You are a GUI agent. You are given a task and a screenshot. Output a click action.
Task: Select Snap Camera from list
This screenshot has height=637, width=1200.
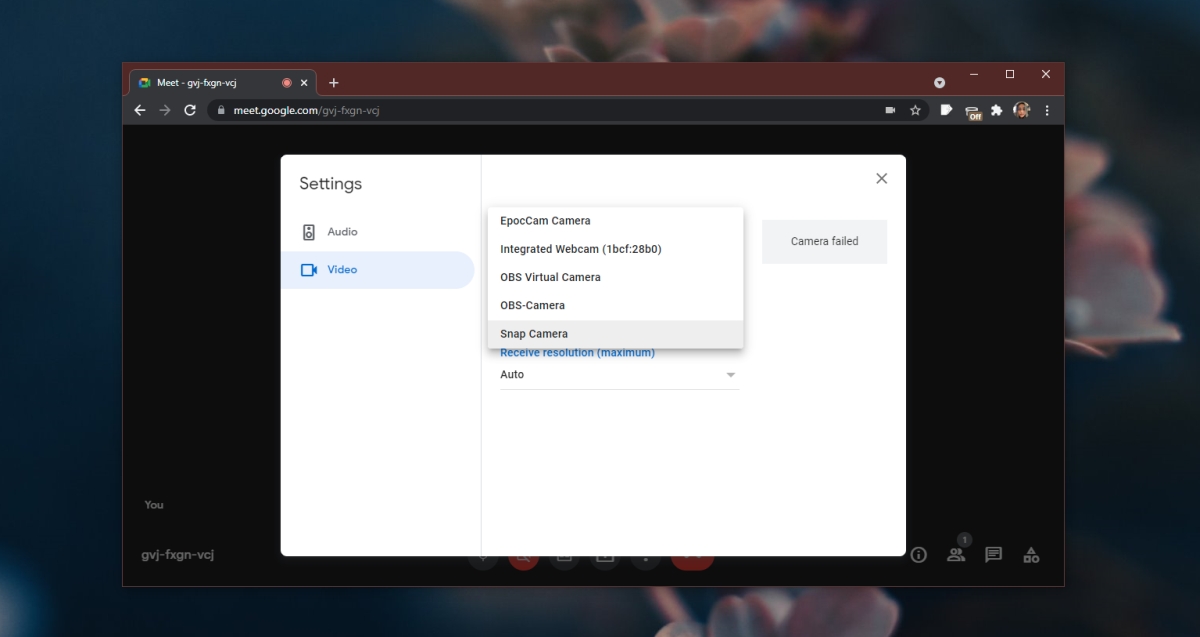tap(615, 334)
